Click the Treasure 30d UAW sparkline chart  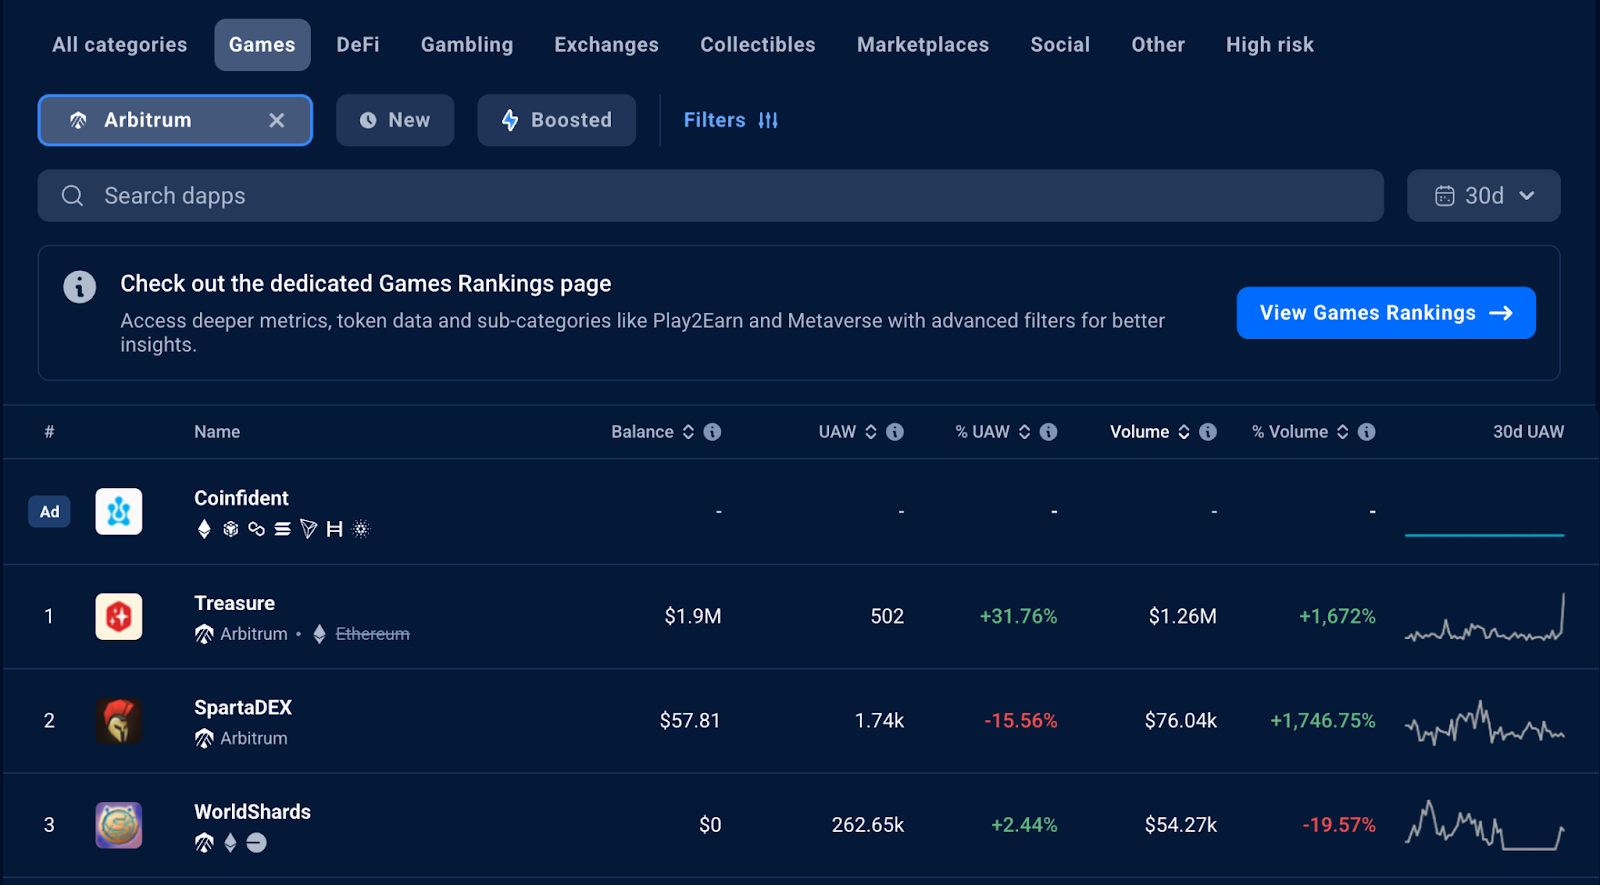1484,618
